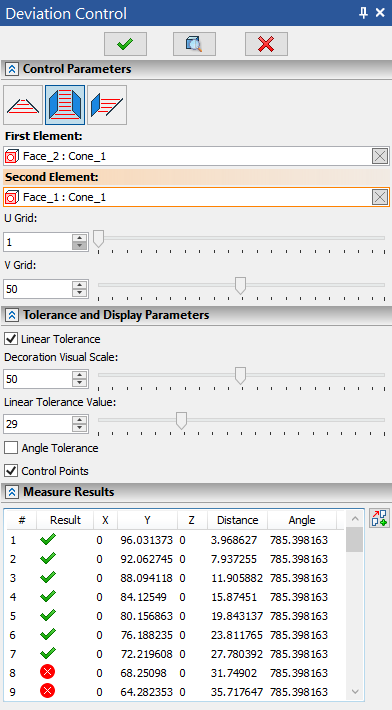Collapse the Control Parameters section
Viewport: 392px width, 710px height.
click(x=11, y=69)
